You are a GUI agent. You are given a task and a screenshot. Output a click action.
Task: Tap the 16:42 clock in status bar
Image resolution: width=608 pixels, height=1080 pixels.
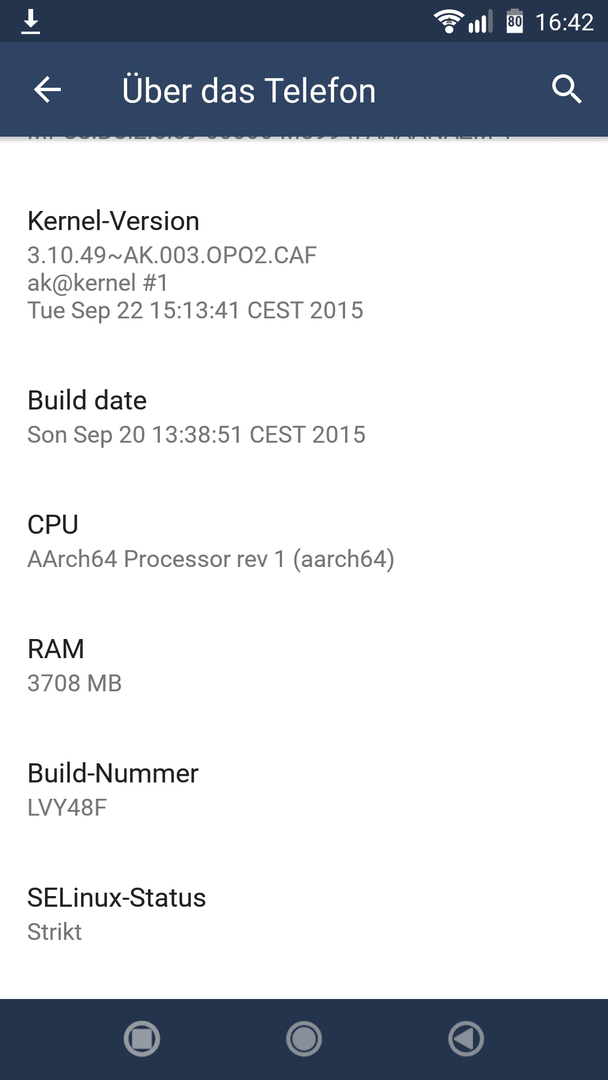(564, 22)
